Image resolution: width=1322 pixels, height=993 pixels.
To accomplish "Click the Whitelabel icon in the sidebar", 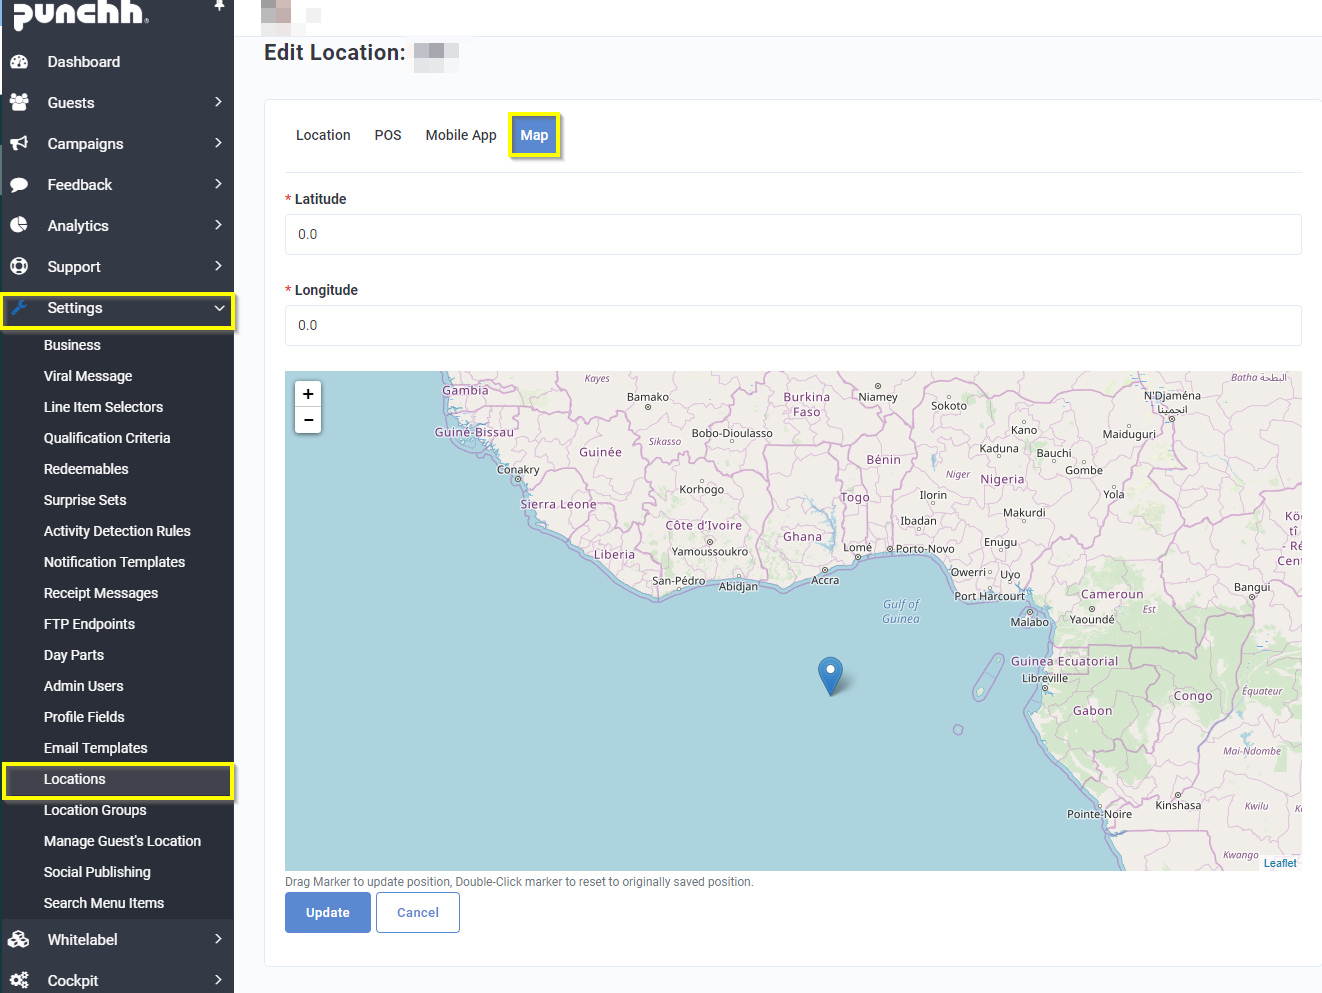I will pyautogui.click(x=21, y=939).
